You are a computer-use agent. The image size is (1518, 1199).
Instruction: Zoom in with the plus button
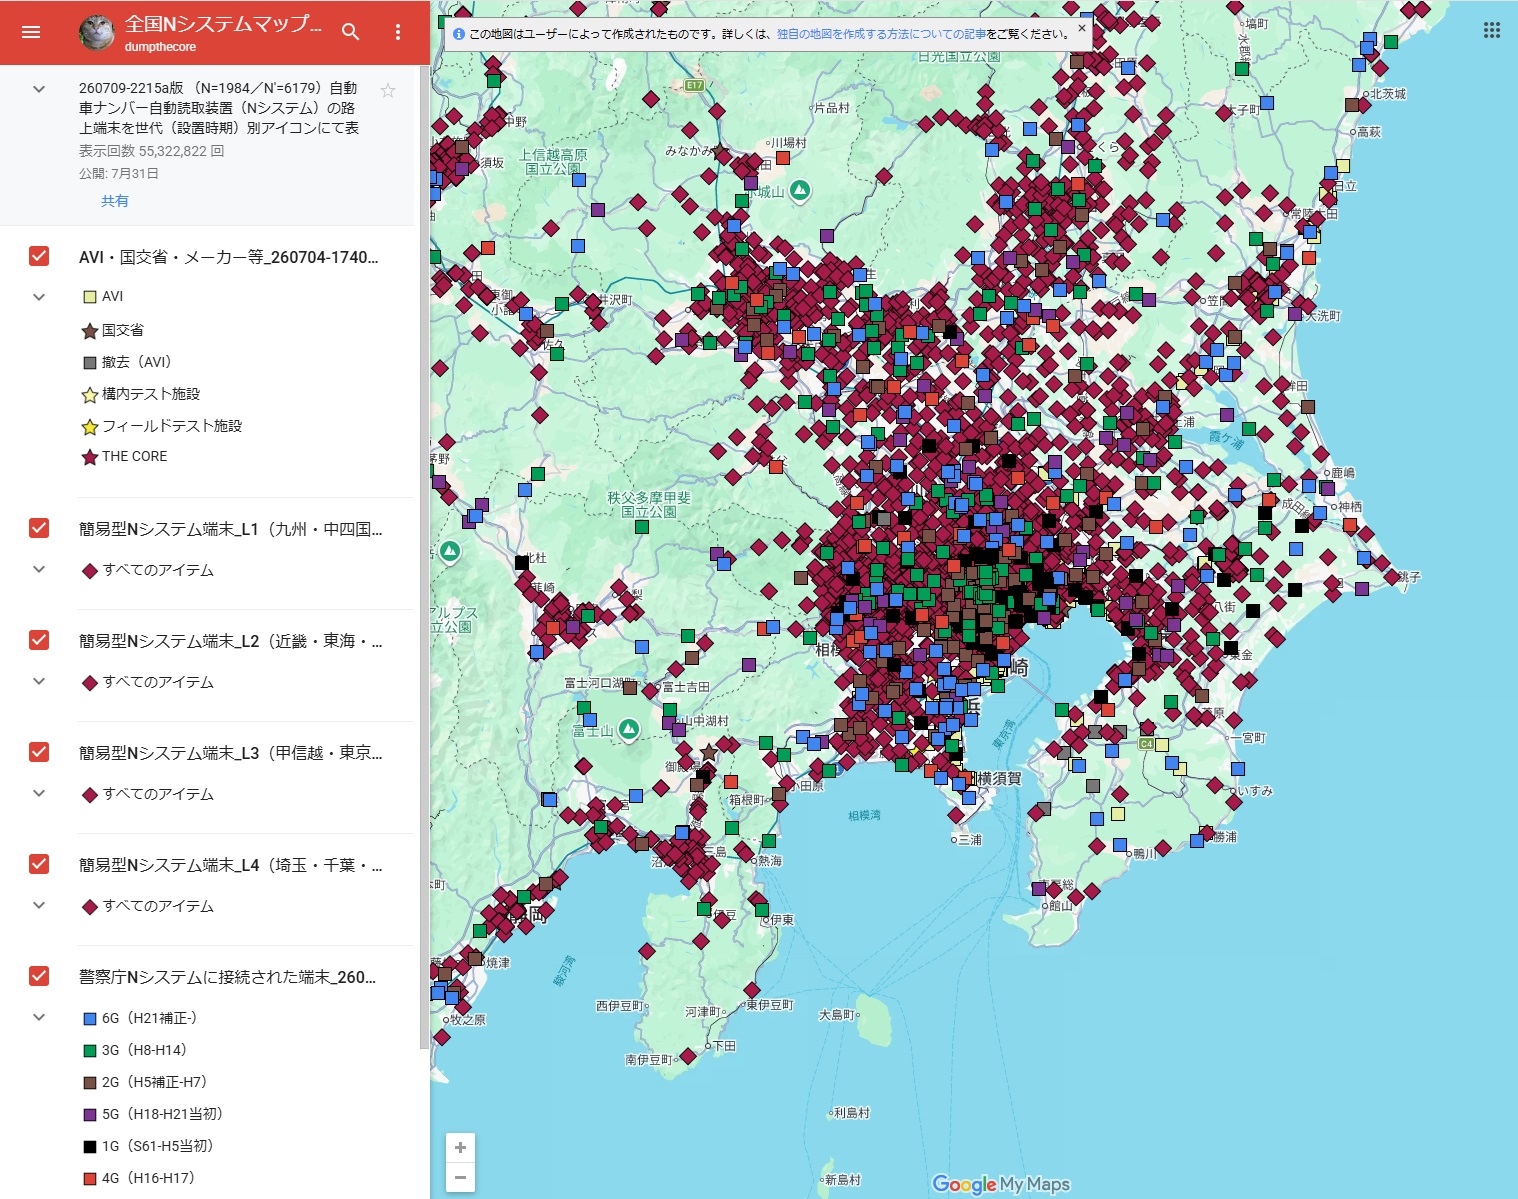point(460,1148)
